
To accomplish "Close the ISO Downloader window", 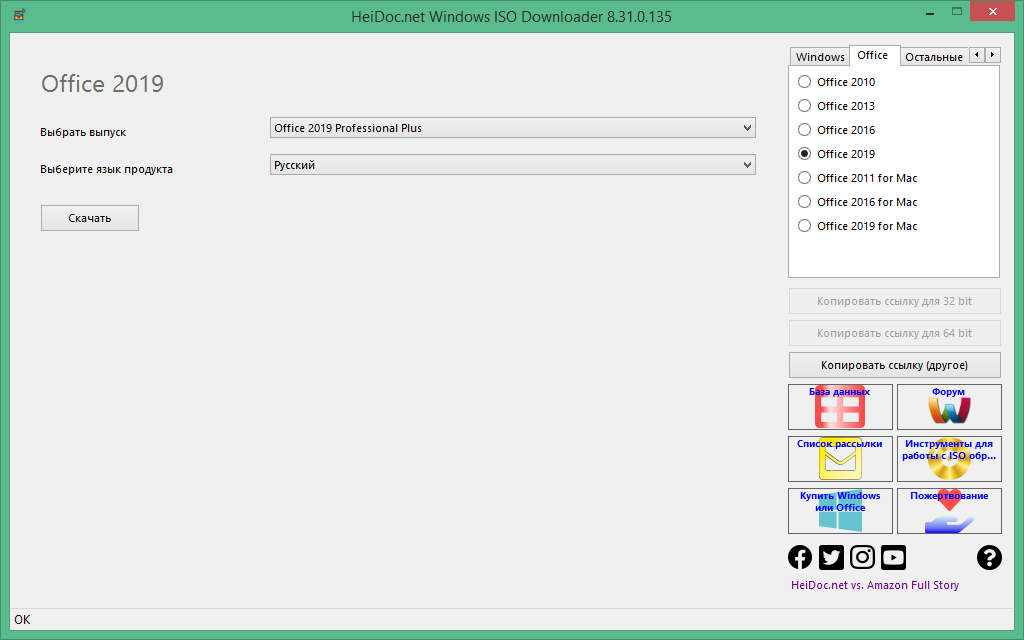I will coord(992,12).
